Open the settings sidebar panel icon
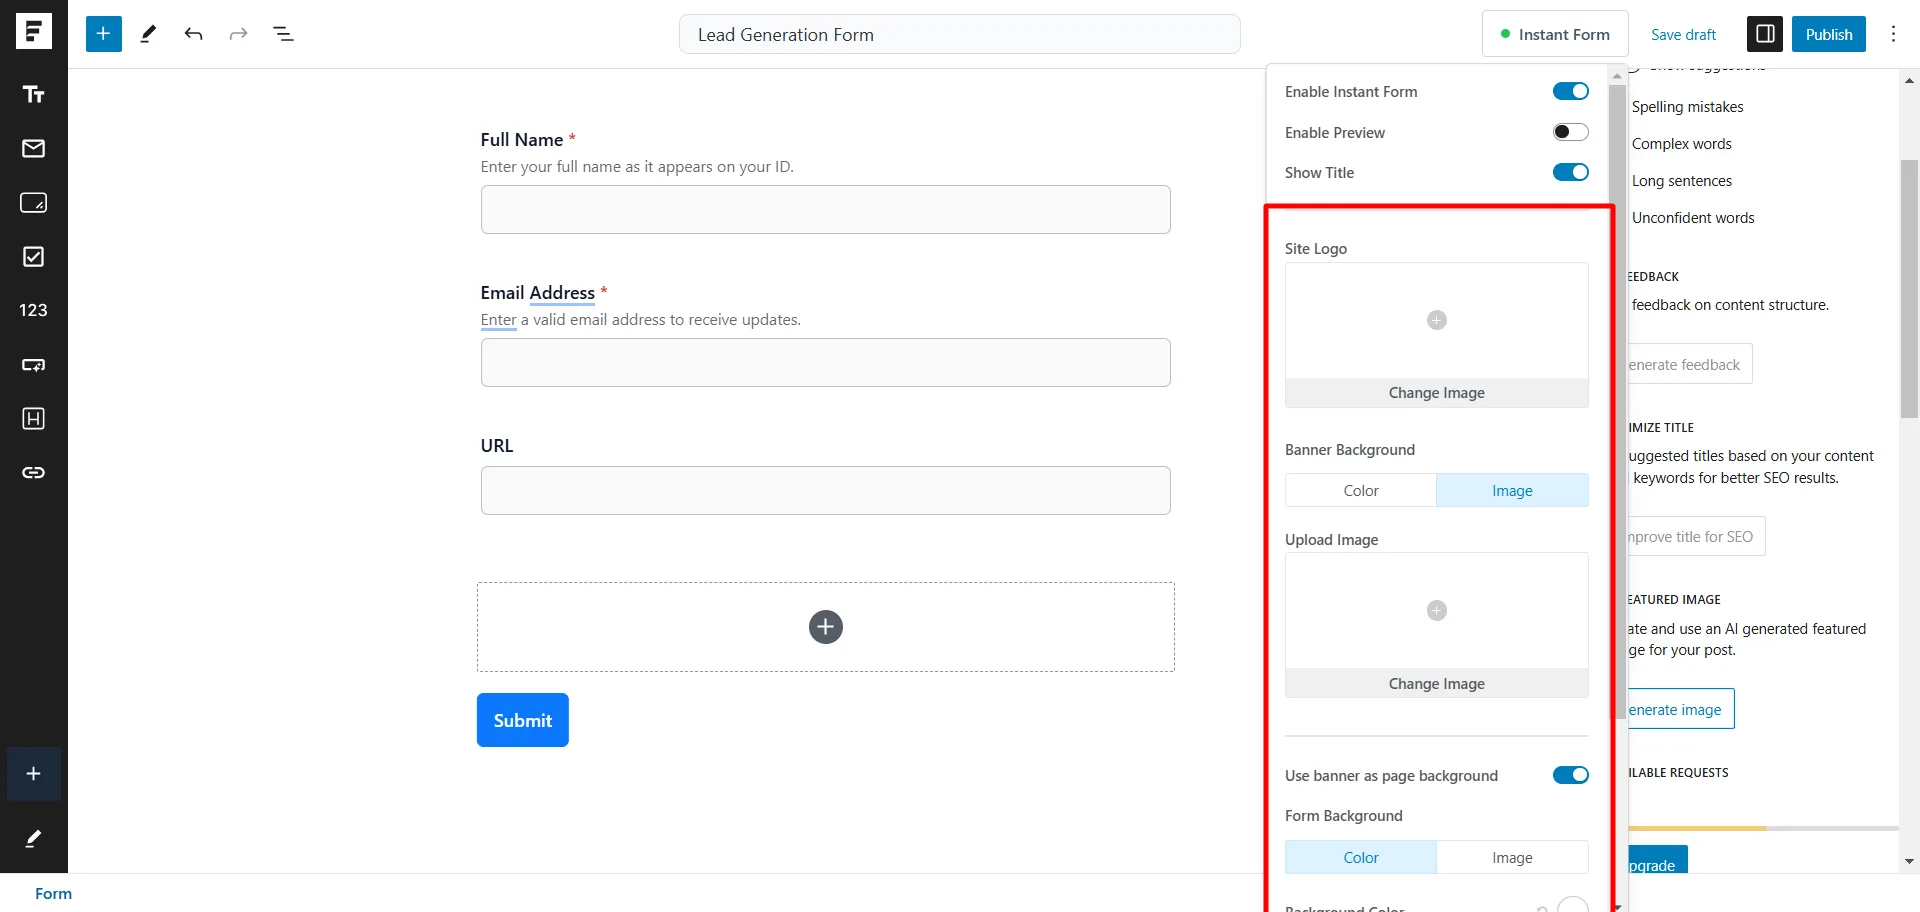Viewport: 1920px width, 912px height. (1765, 33)
